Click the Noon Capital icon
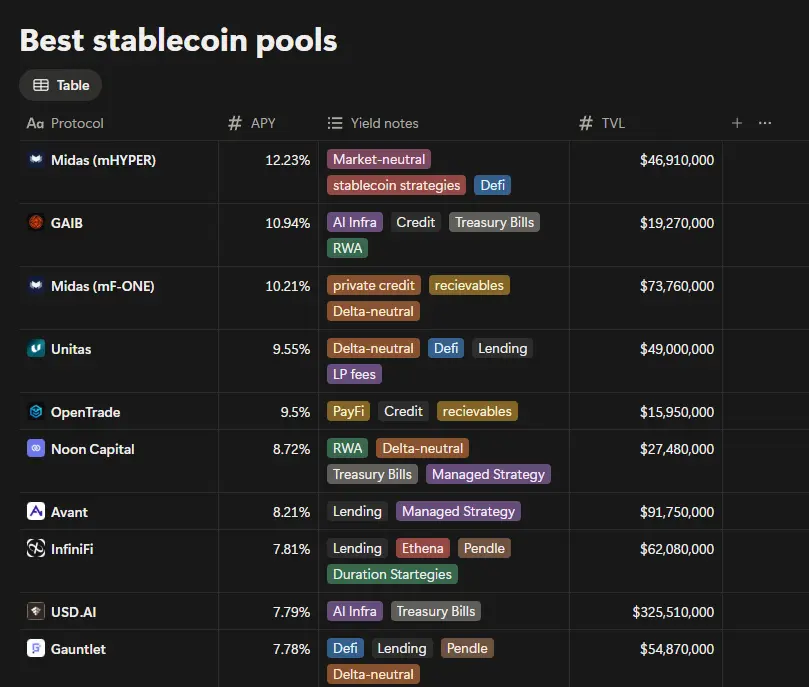Image resolution: width=809 pixels, height=687 pixels. (36, 448)
